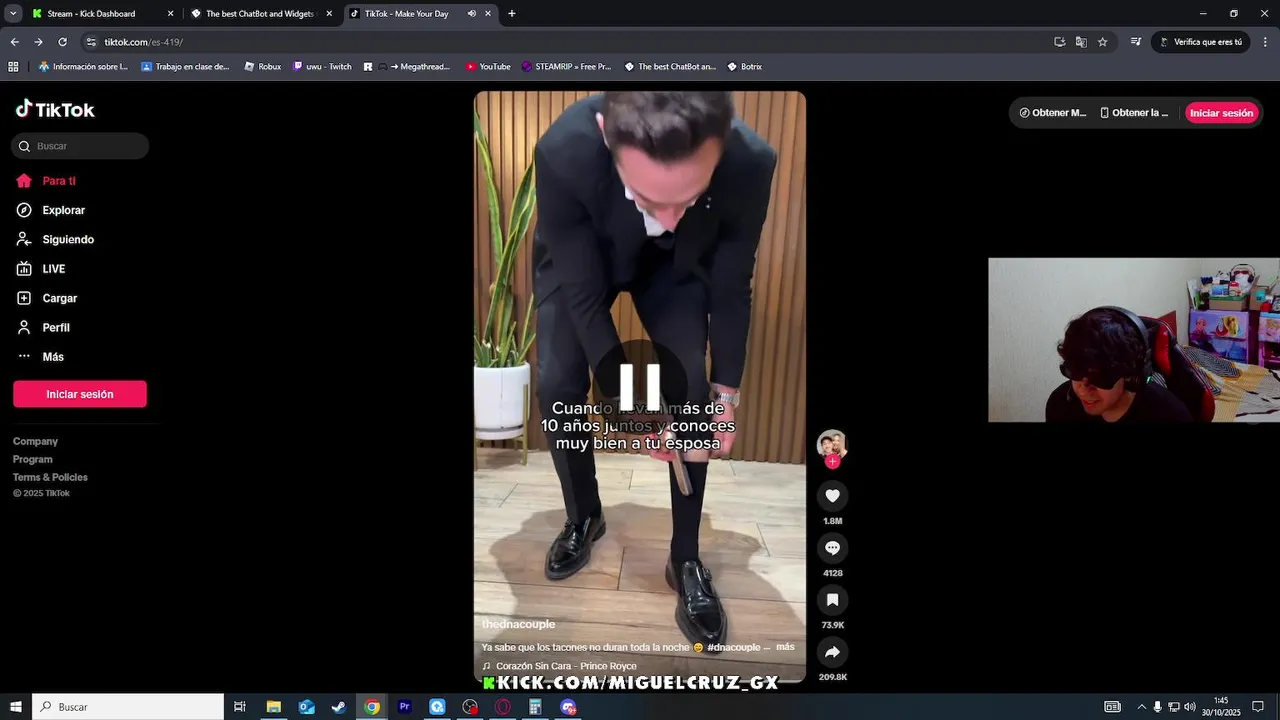Open the thednacouple username on the video
Image resolution: width=1280 pixels, height=720 pixels.
click(518, 624)
